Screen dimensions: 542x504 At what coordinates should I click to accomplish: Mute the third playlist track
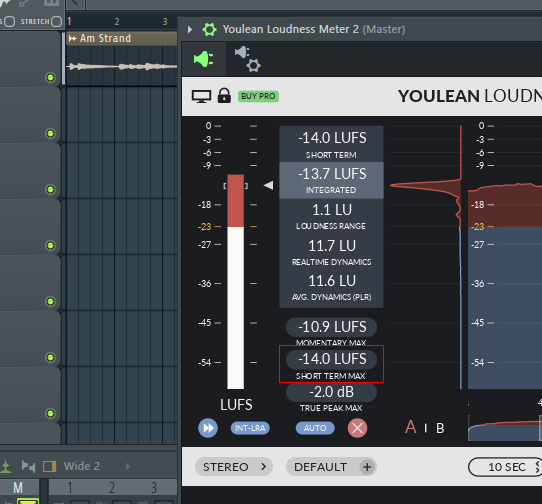tap(50, 189)
